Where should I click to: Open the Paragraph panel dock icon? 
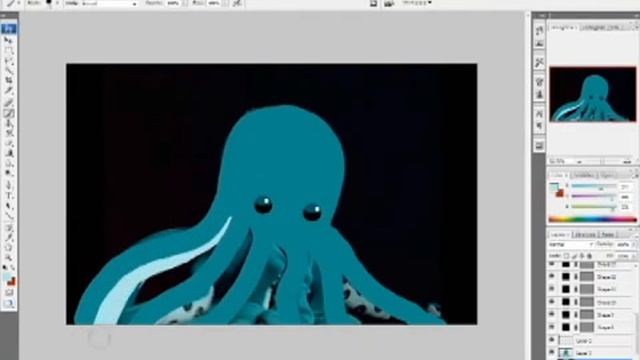[x=539, y=126]
